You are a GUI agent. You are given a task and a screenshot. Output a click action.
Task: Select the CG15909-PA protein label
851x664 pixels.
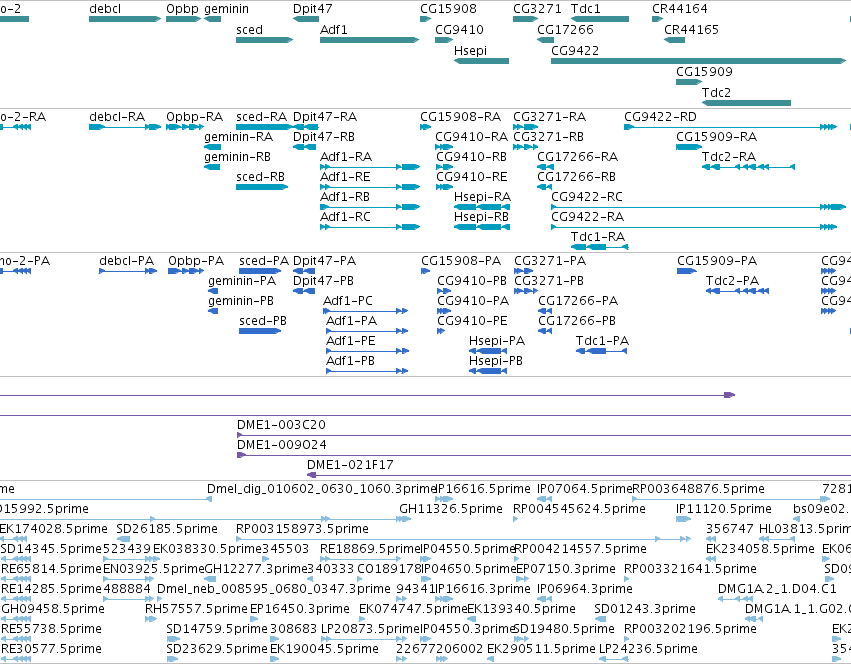click(x=717, y=261)
